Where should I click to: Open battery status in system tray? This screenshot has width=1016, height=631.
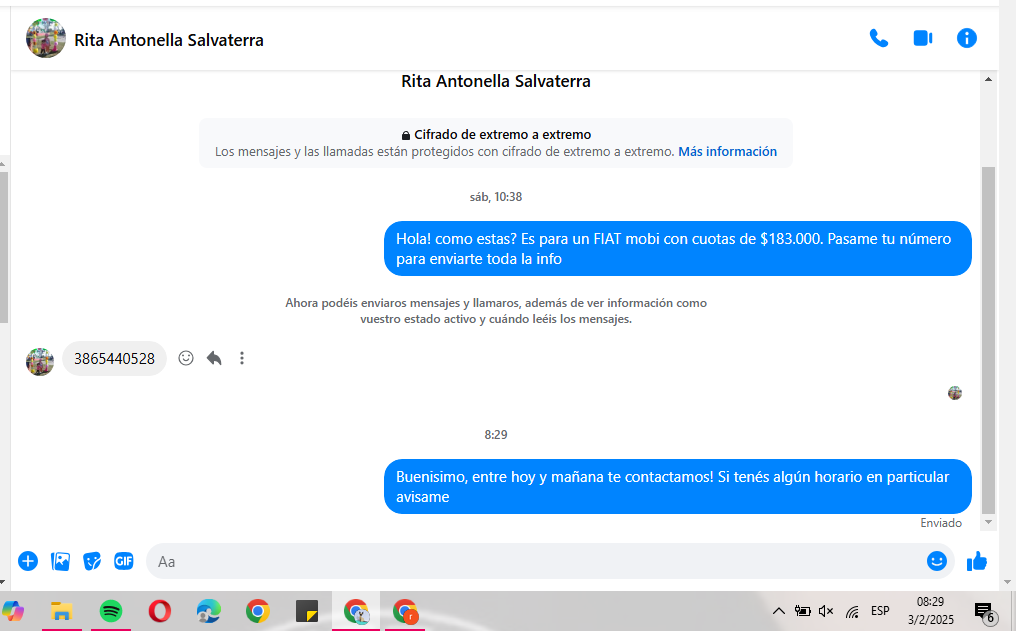[802, 611]
